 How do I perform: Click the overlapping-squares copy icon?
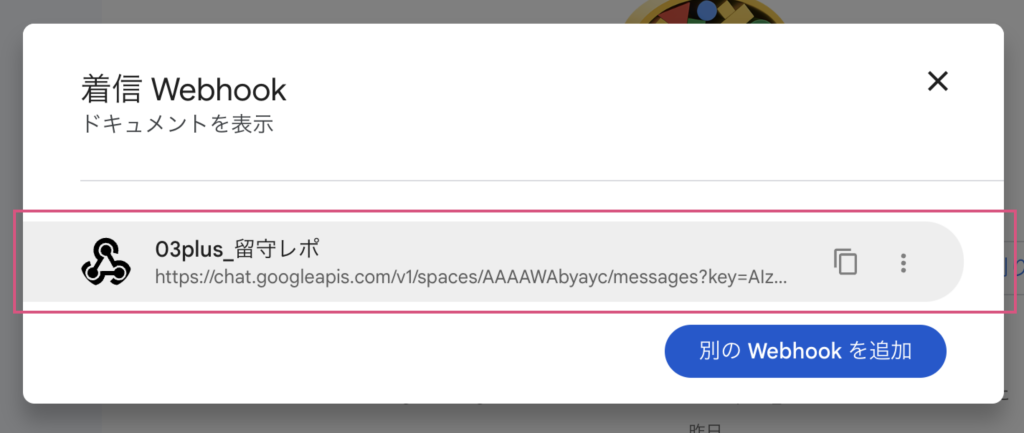845,262
